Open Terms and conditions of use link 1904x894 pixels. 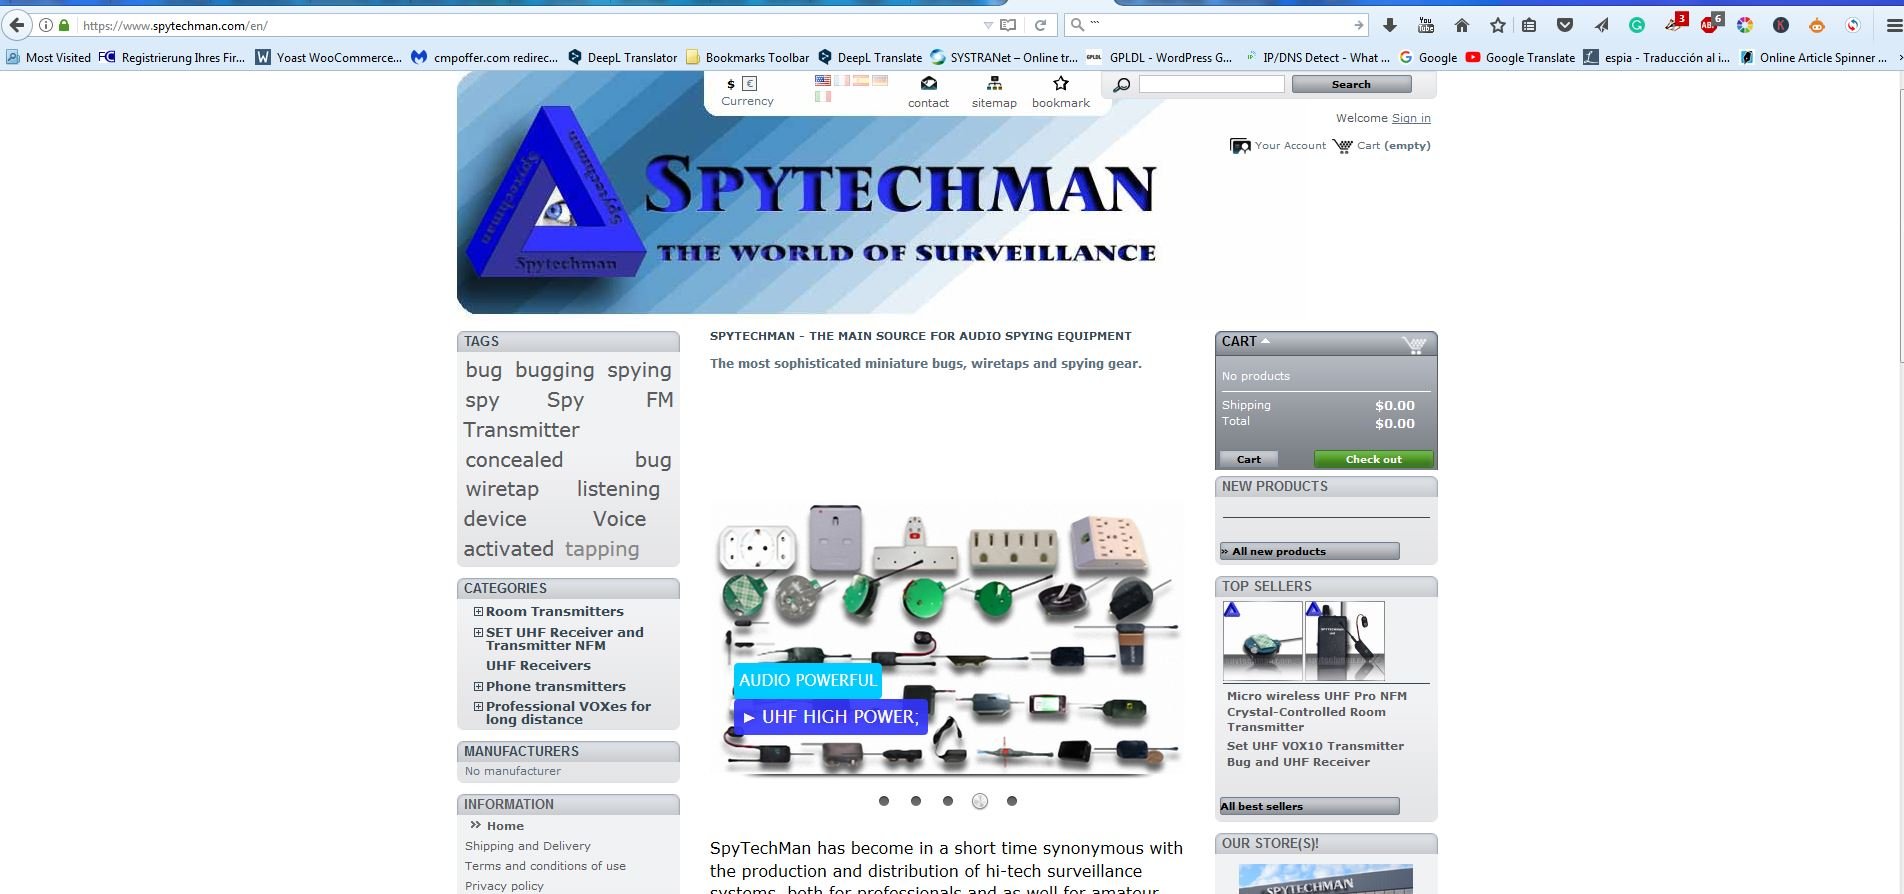coord(545,866)
